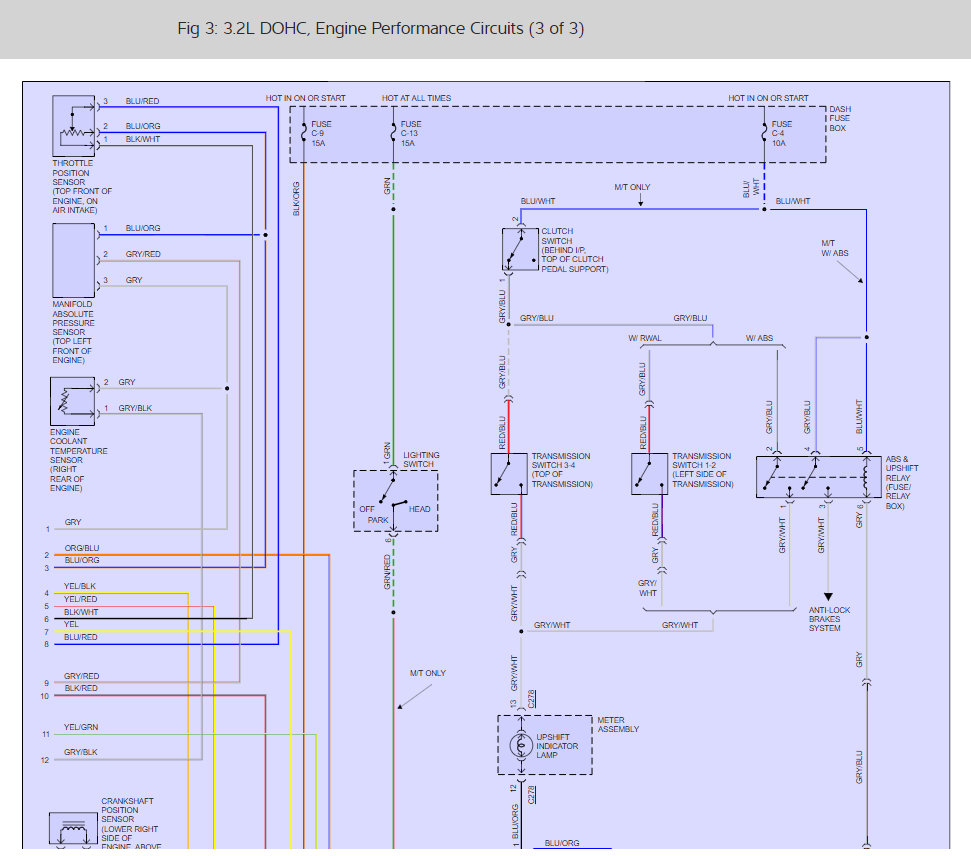Click the engine coolant temperature sensor symbol
This screenshot has width=971, height=856.
72,401
